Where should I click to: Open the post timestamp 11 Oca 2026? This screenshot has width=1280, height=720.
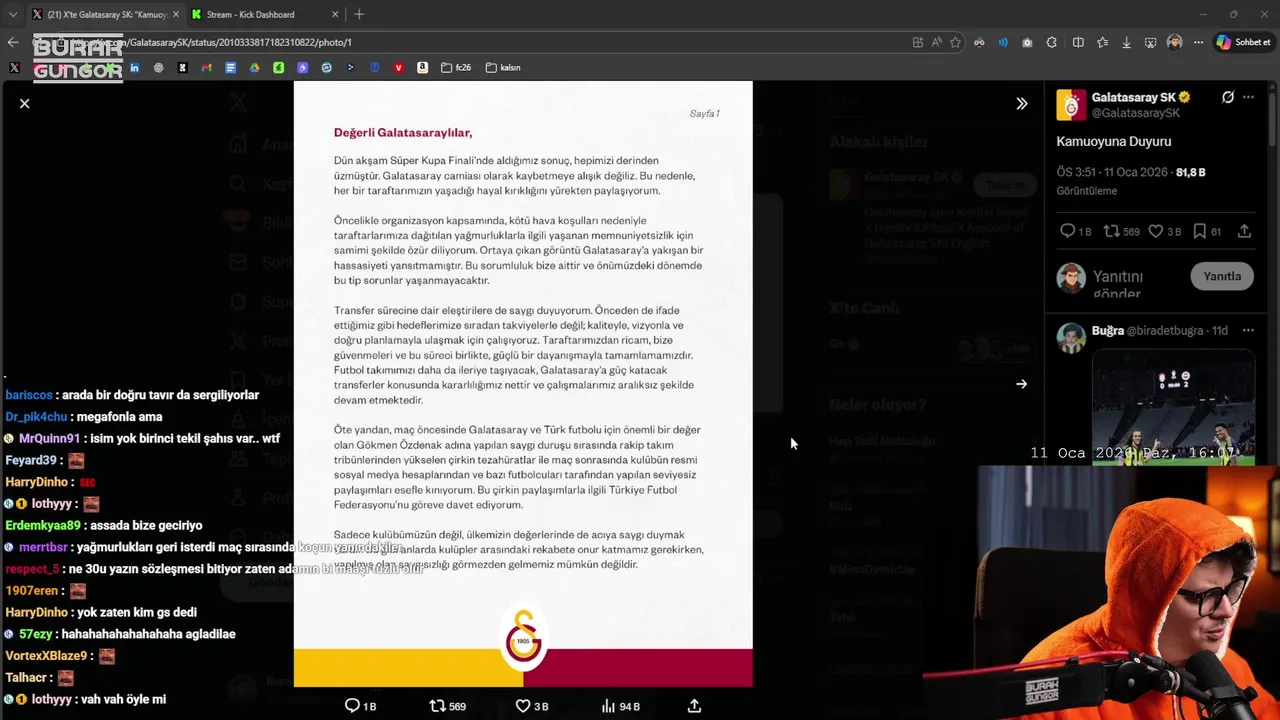1113,172
